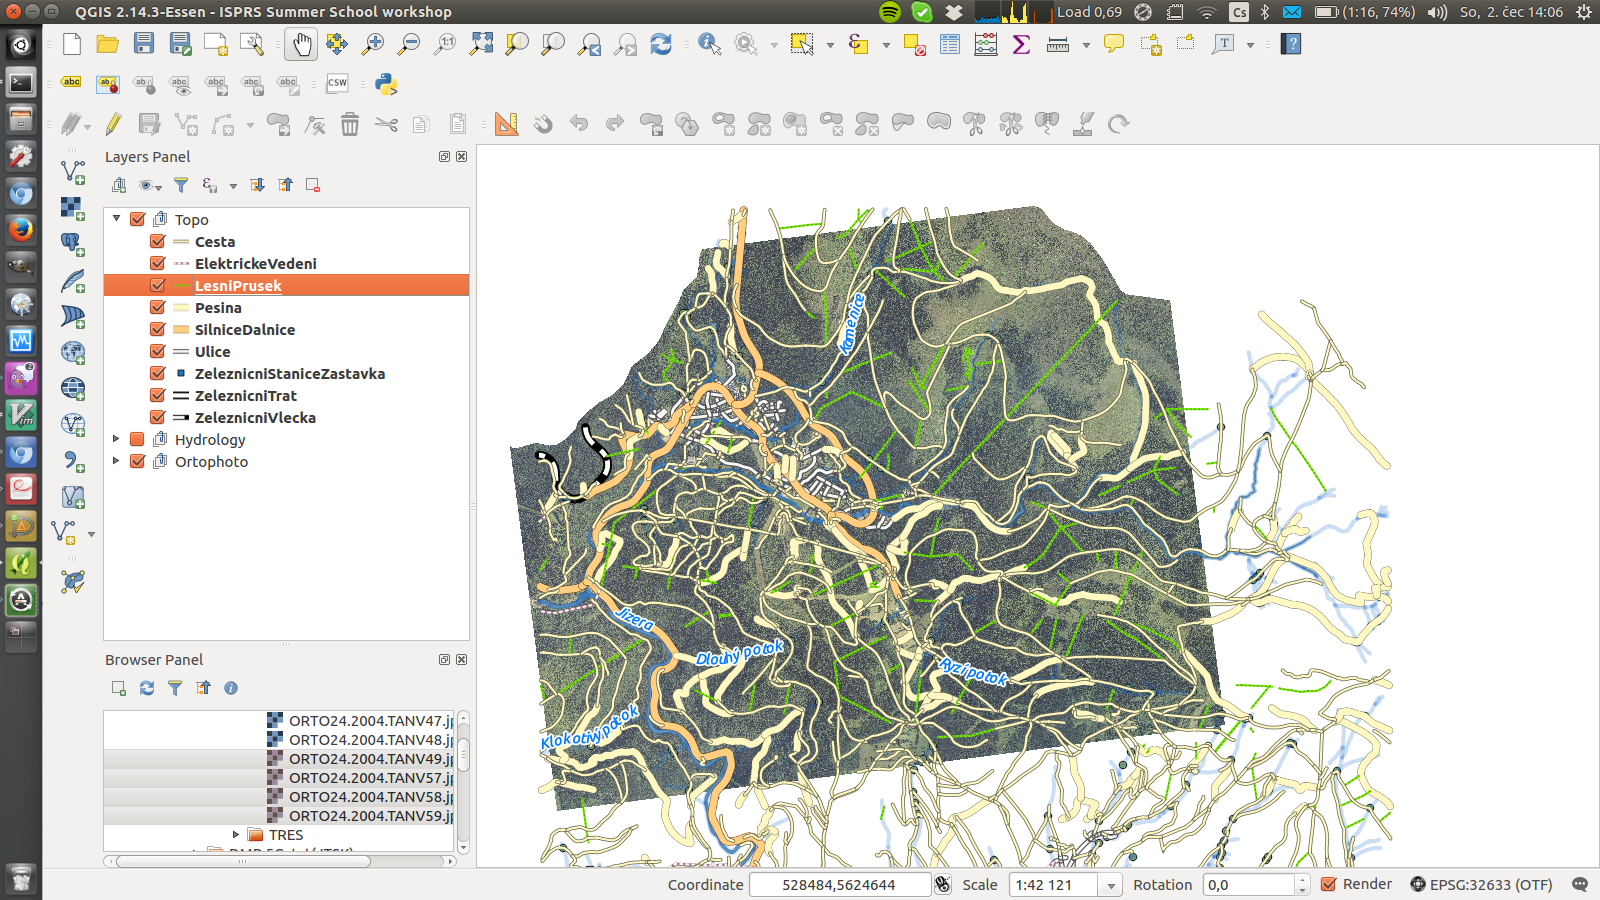
Task: Expand the Hydrology group
Action: tap(117, 438)
